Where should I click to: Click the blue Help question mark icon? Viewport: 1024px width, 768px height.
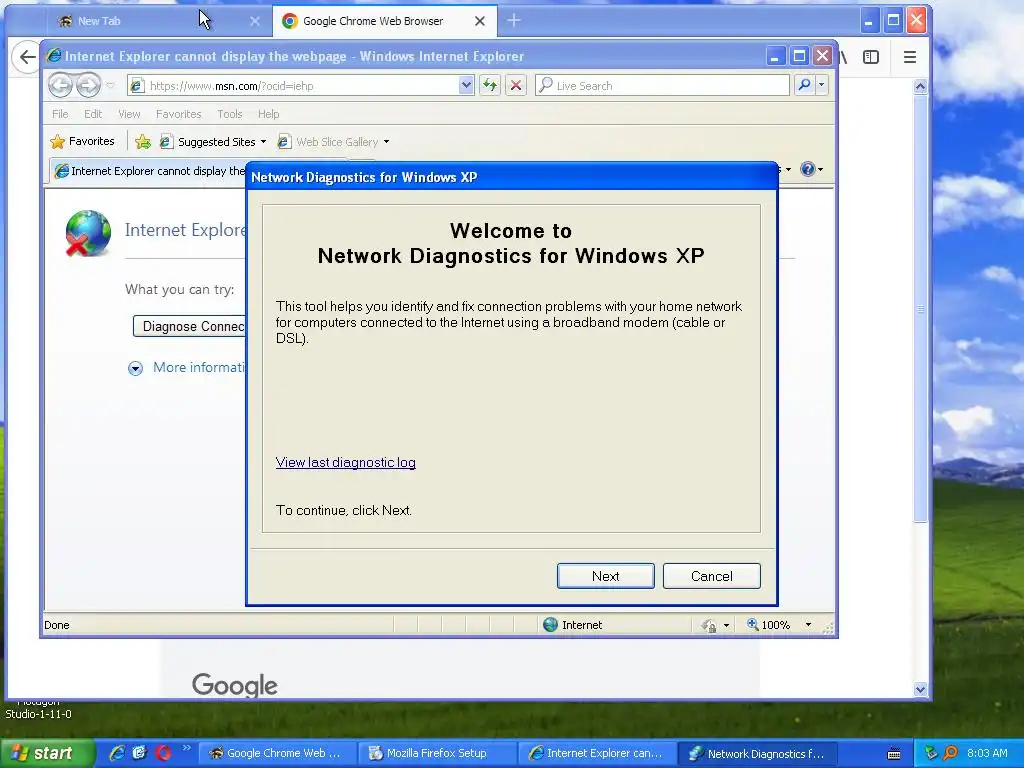coord(807,169)
